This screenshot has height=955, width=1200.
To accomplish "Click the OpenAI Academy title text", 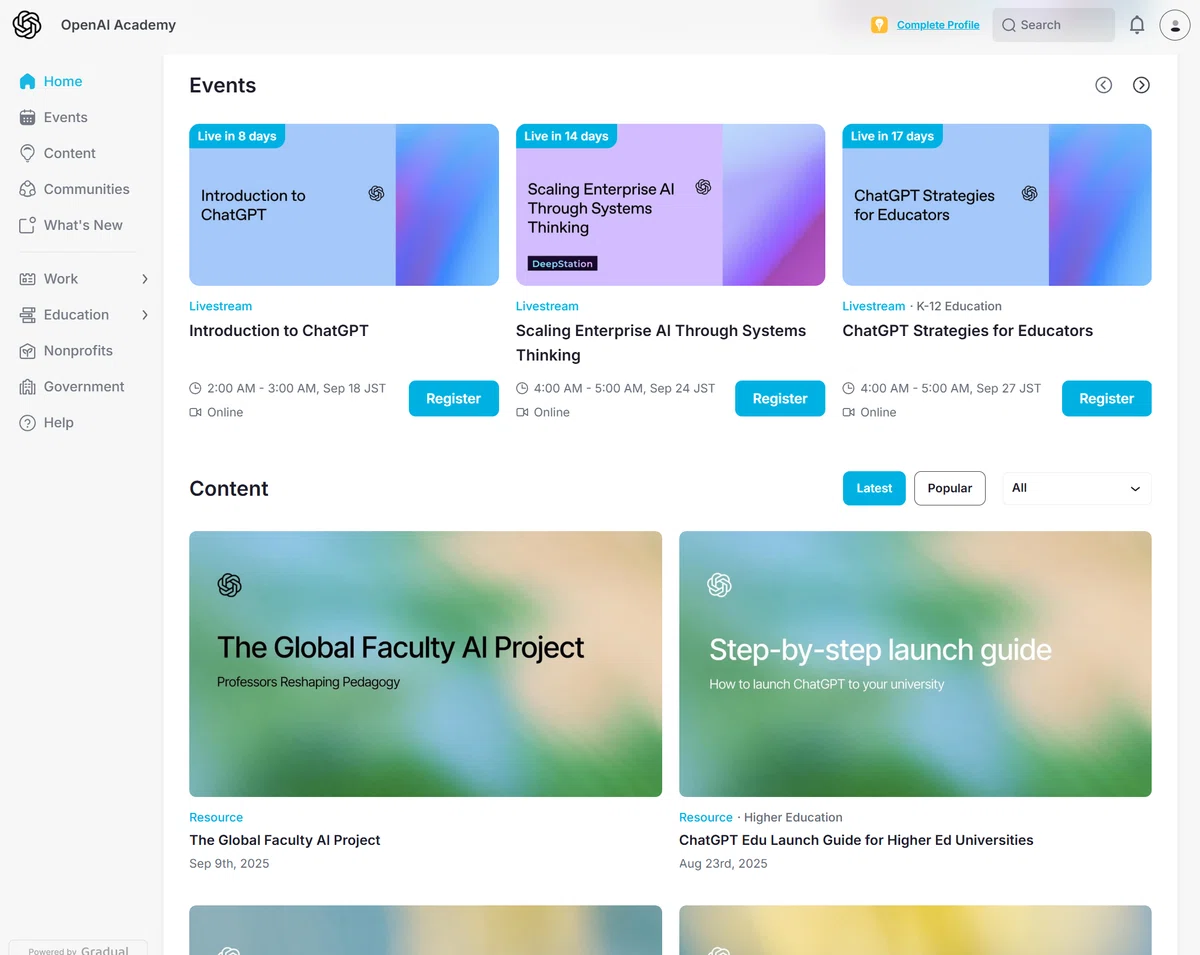I will click(x=118, y=25).
